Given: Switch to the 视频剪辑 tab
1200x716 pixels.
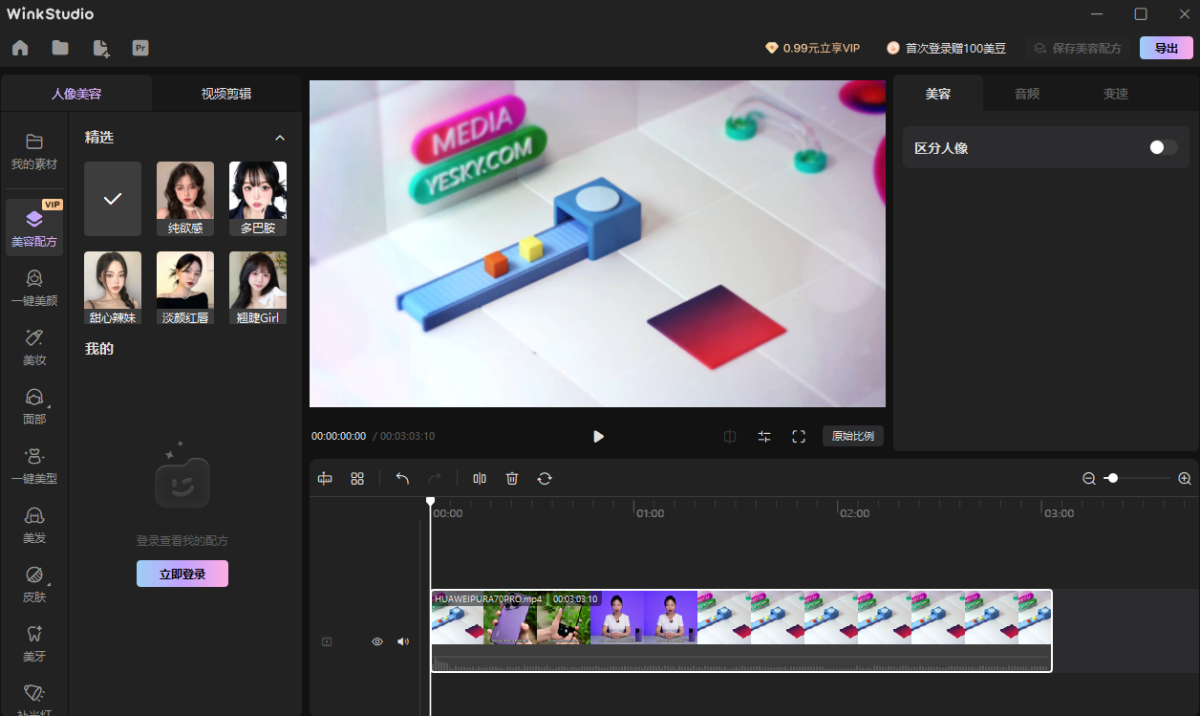Looking at the screenshot, I should [x=226, y=94].
